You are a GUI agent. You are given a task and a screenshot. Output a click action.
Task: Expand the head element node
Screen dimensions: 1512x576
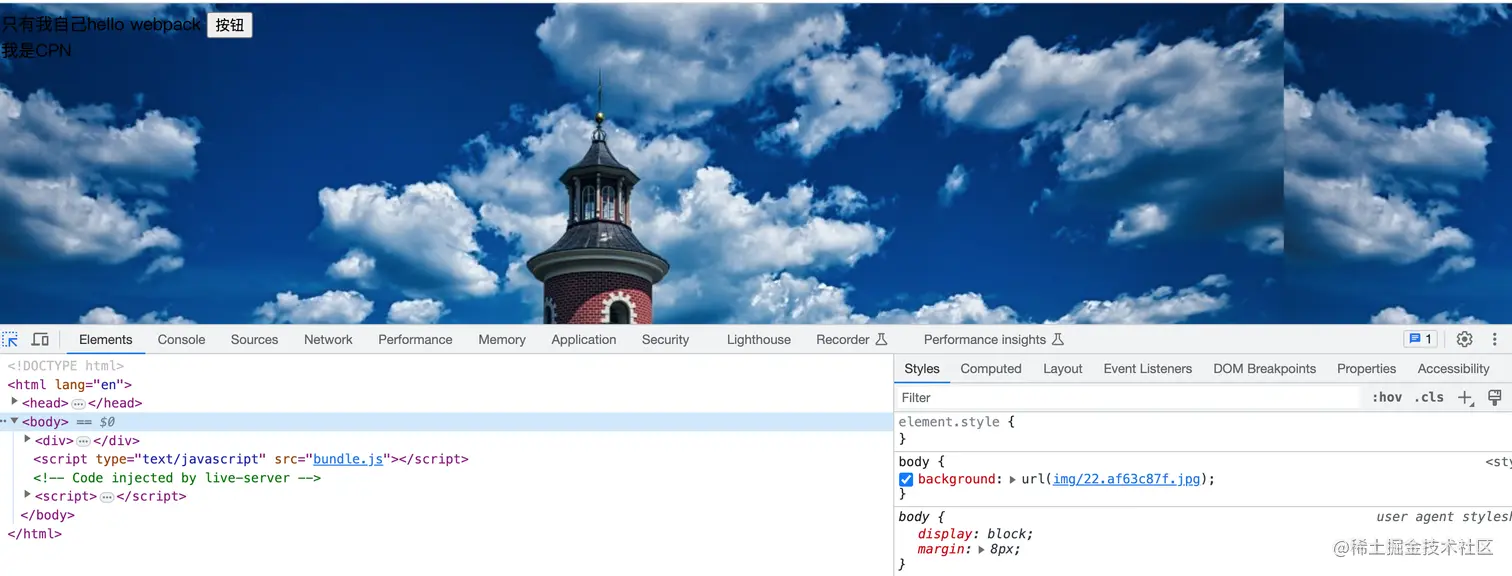pos(14,402)
